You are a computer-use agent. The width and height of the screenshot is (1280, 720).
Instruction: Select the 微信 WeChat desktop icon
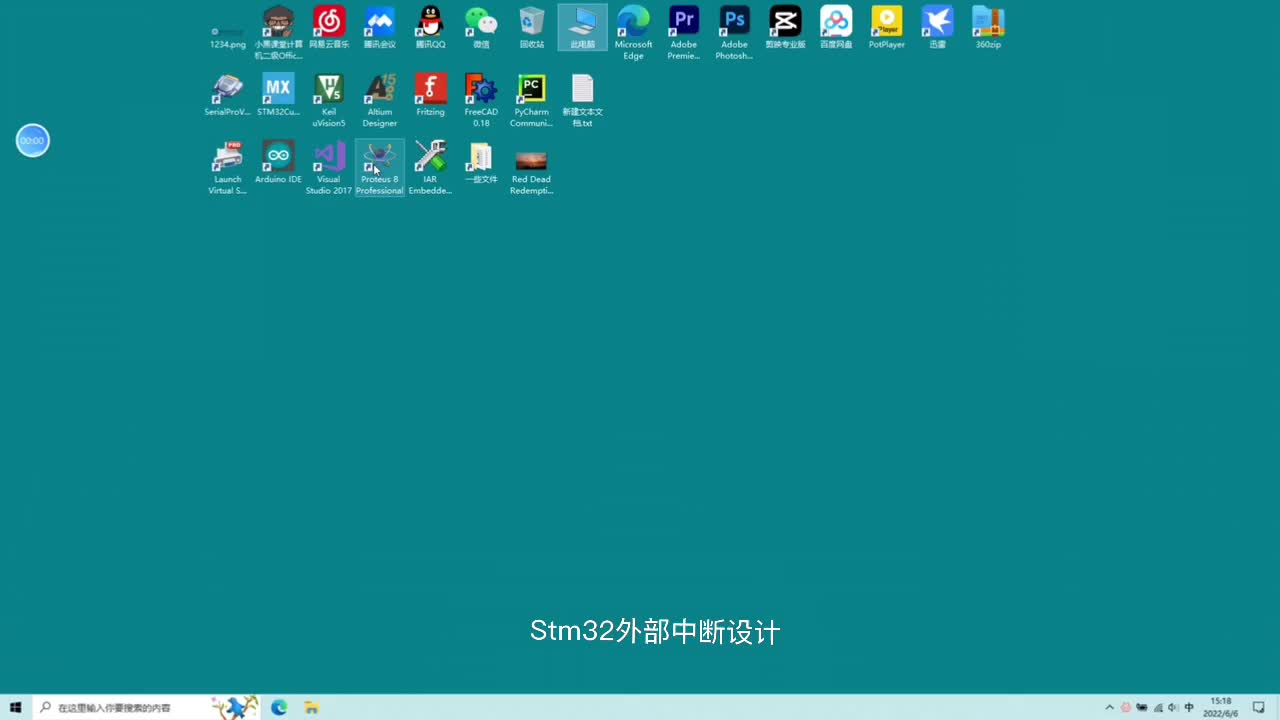pyautogui.click(x=481, y=28)
